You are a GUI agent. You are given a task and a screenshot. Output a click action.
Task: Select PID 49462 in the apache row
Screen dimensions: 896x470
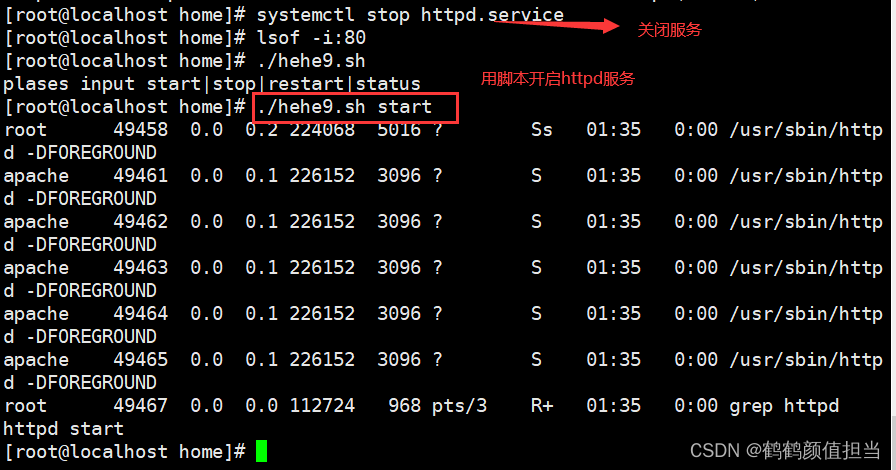click(141, 222)
